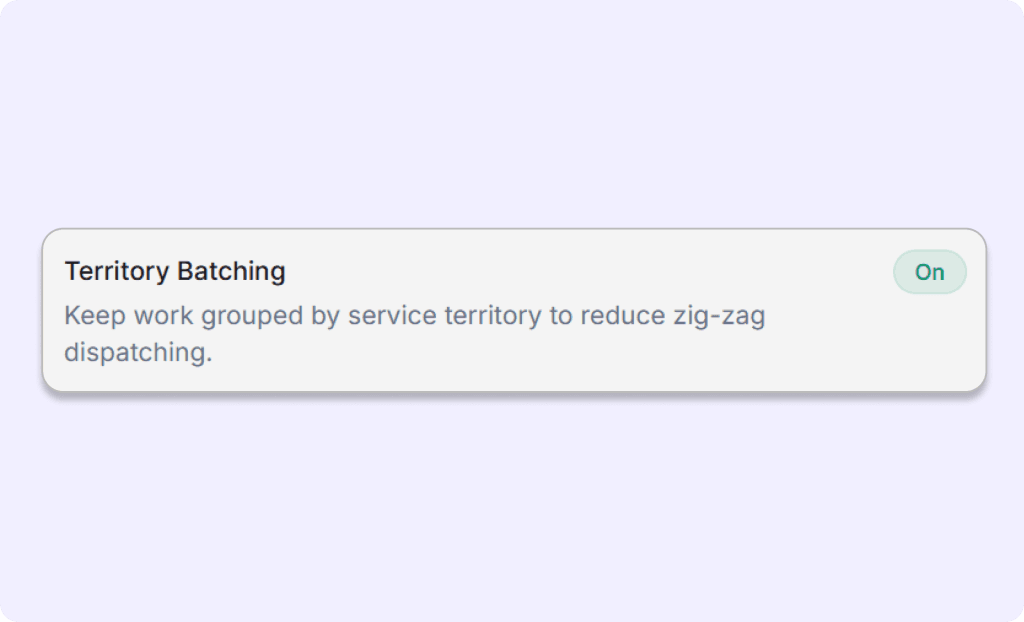Image resolution: width=1024 pixels, height=622 pixels.
Task: Disable the Territory Batching setting
Action: tap(929, 271)
